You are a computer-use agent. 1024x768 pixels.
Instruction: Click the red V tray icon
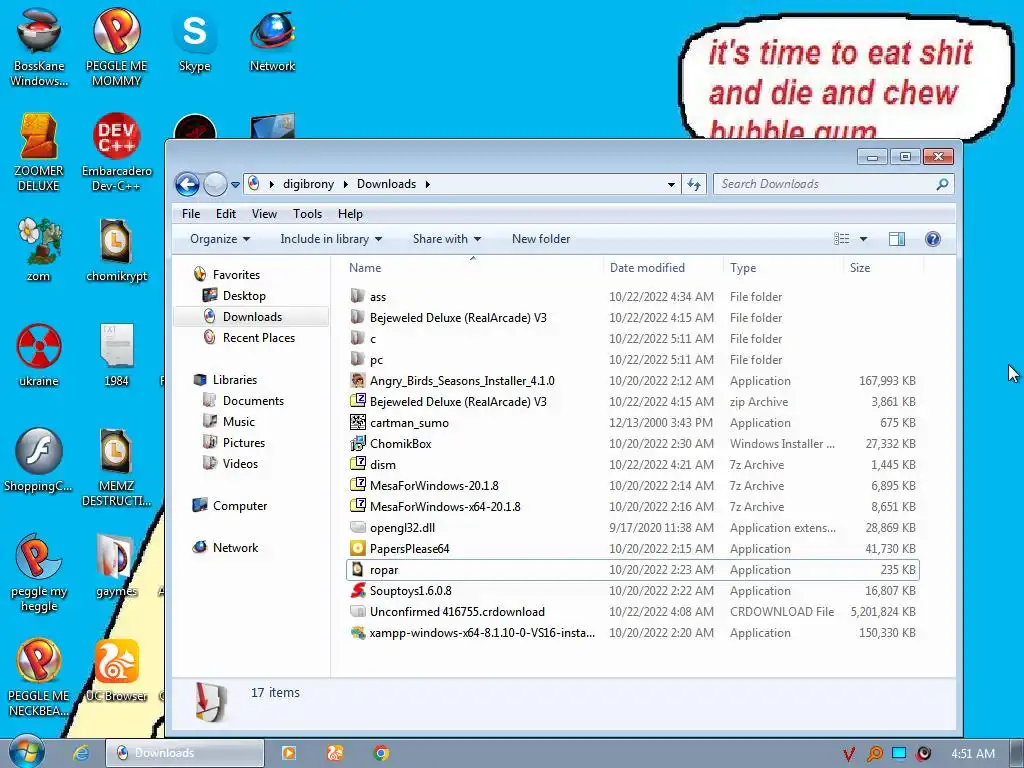coord(849,754)
